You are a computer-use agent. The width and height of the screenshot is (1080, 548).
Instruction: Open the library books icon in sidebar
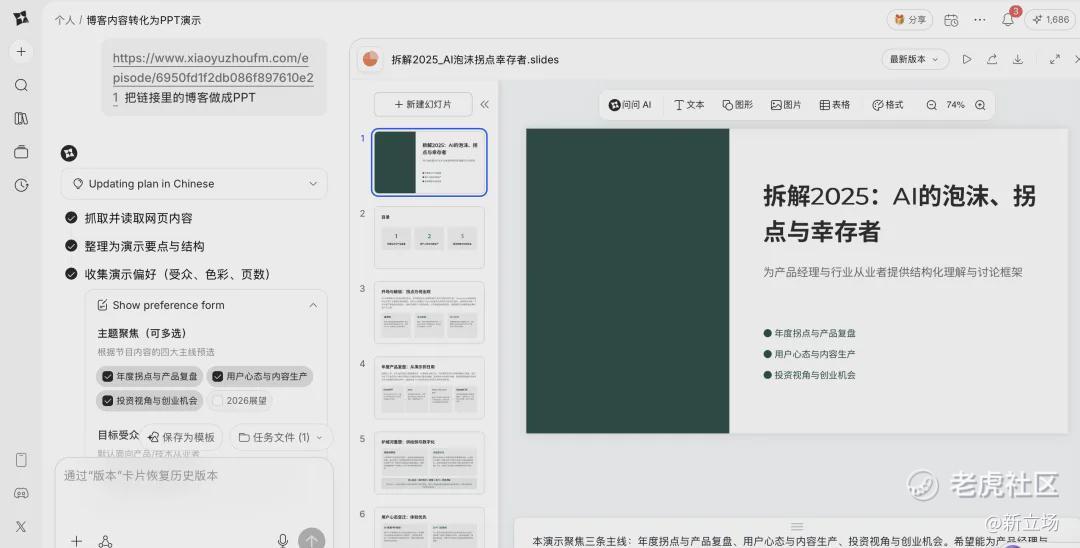click(21, 118)
